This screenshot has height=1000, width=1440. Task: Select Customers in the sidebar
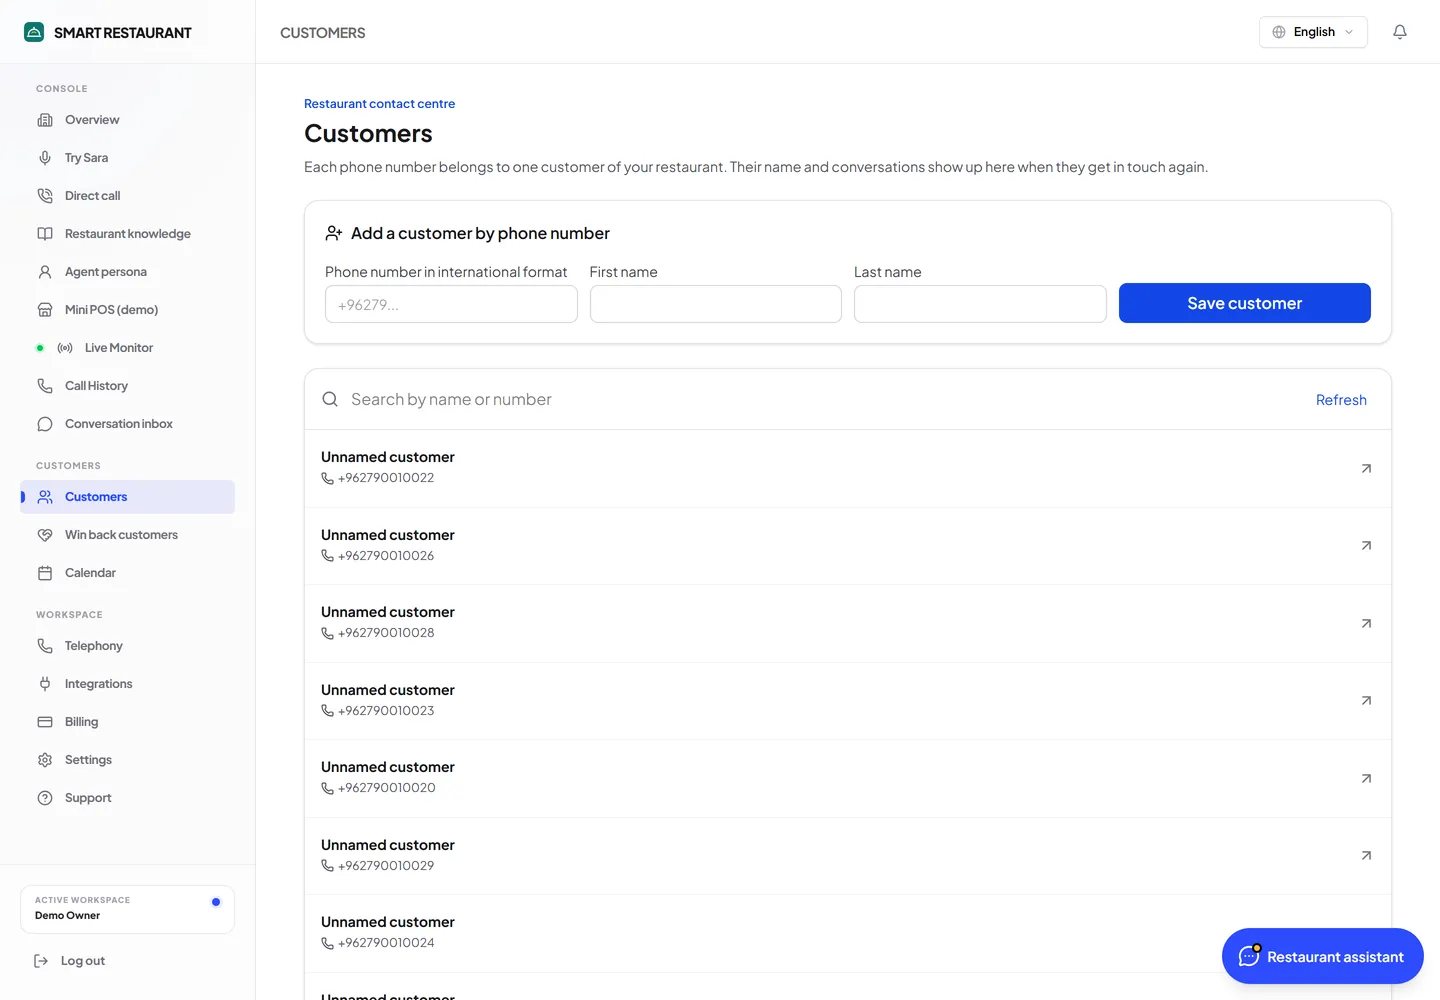pos(127,497)
